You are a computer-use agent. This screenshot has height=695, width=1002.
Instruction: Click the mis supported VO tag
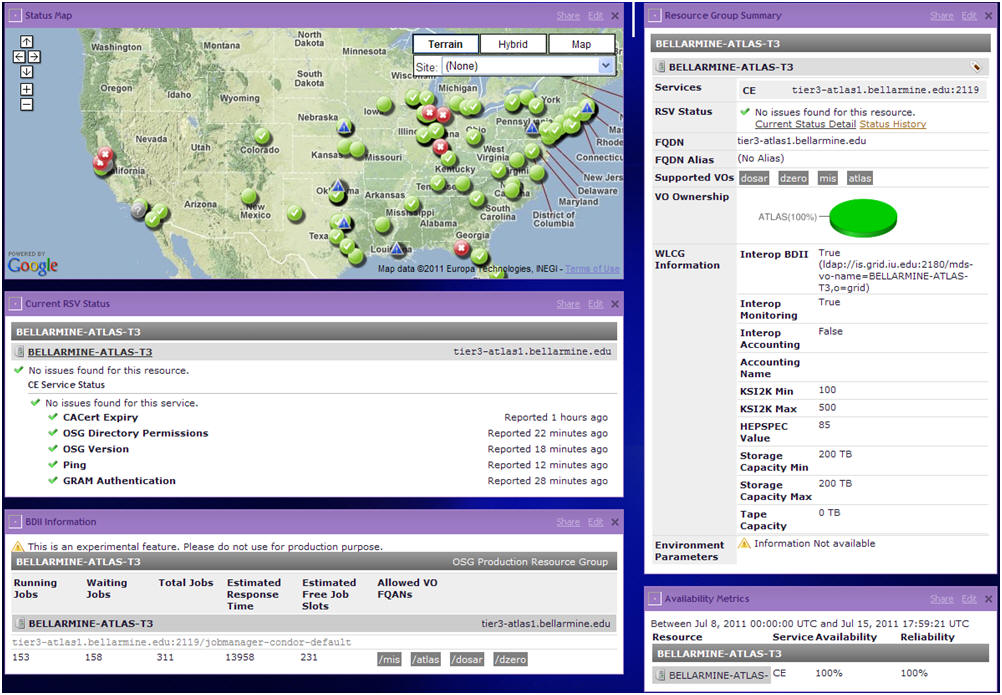(828, 179)
